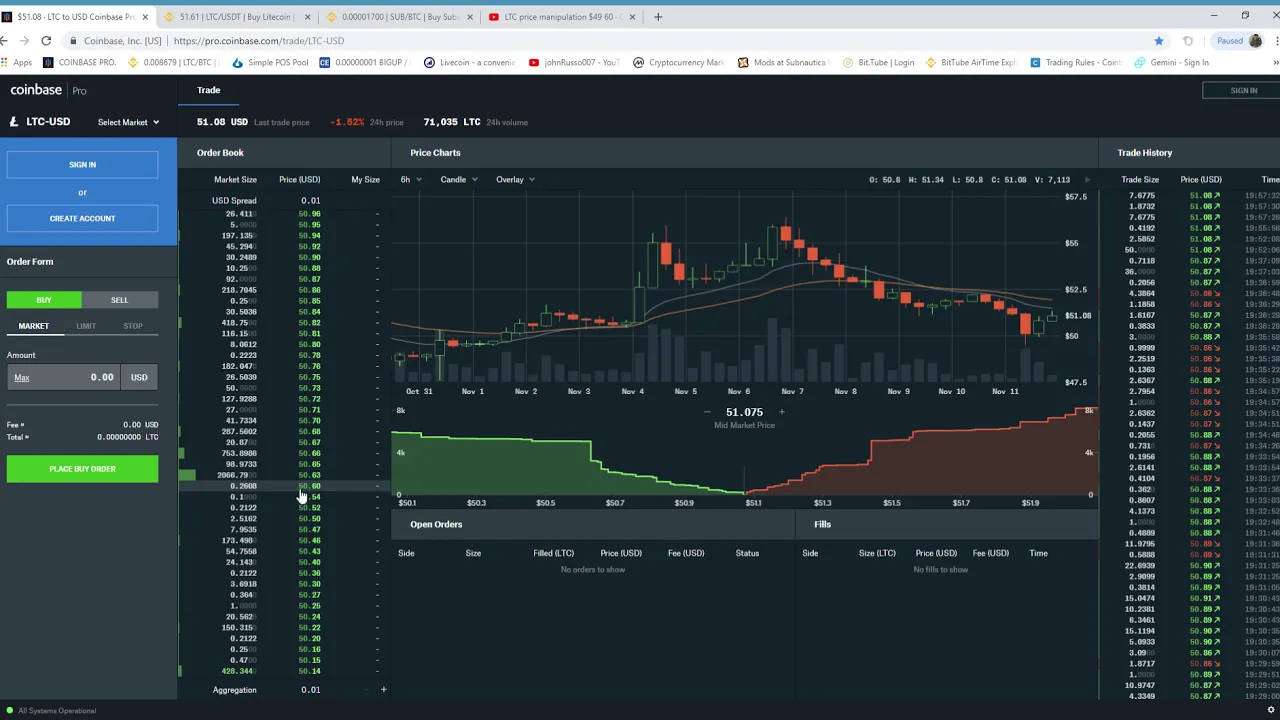
Task: Click the Trade History panel title
Action: 1144,153
